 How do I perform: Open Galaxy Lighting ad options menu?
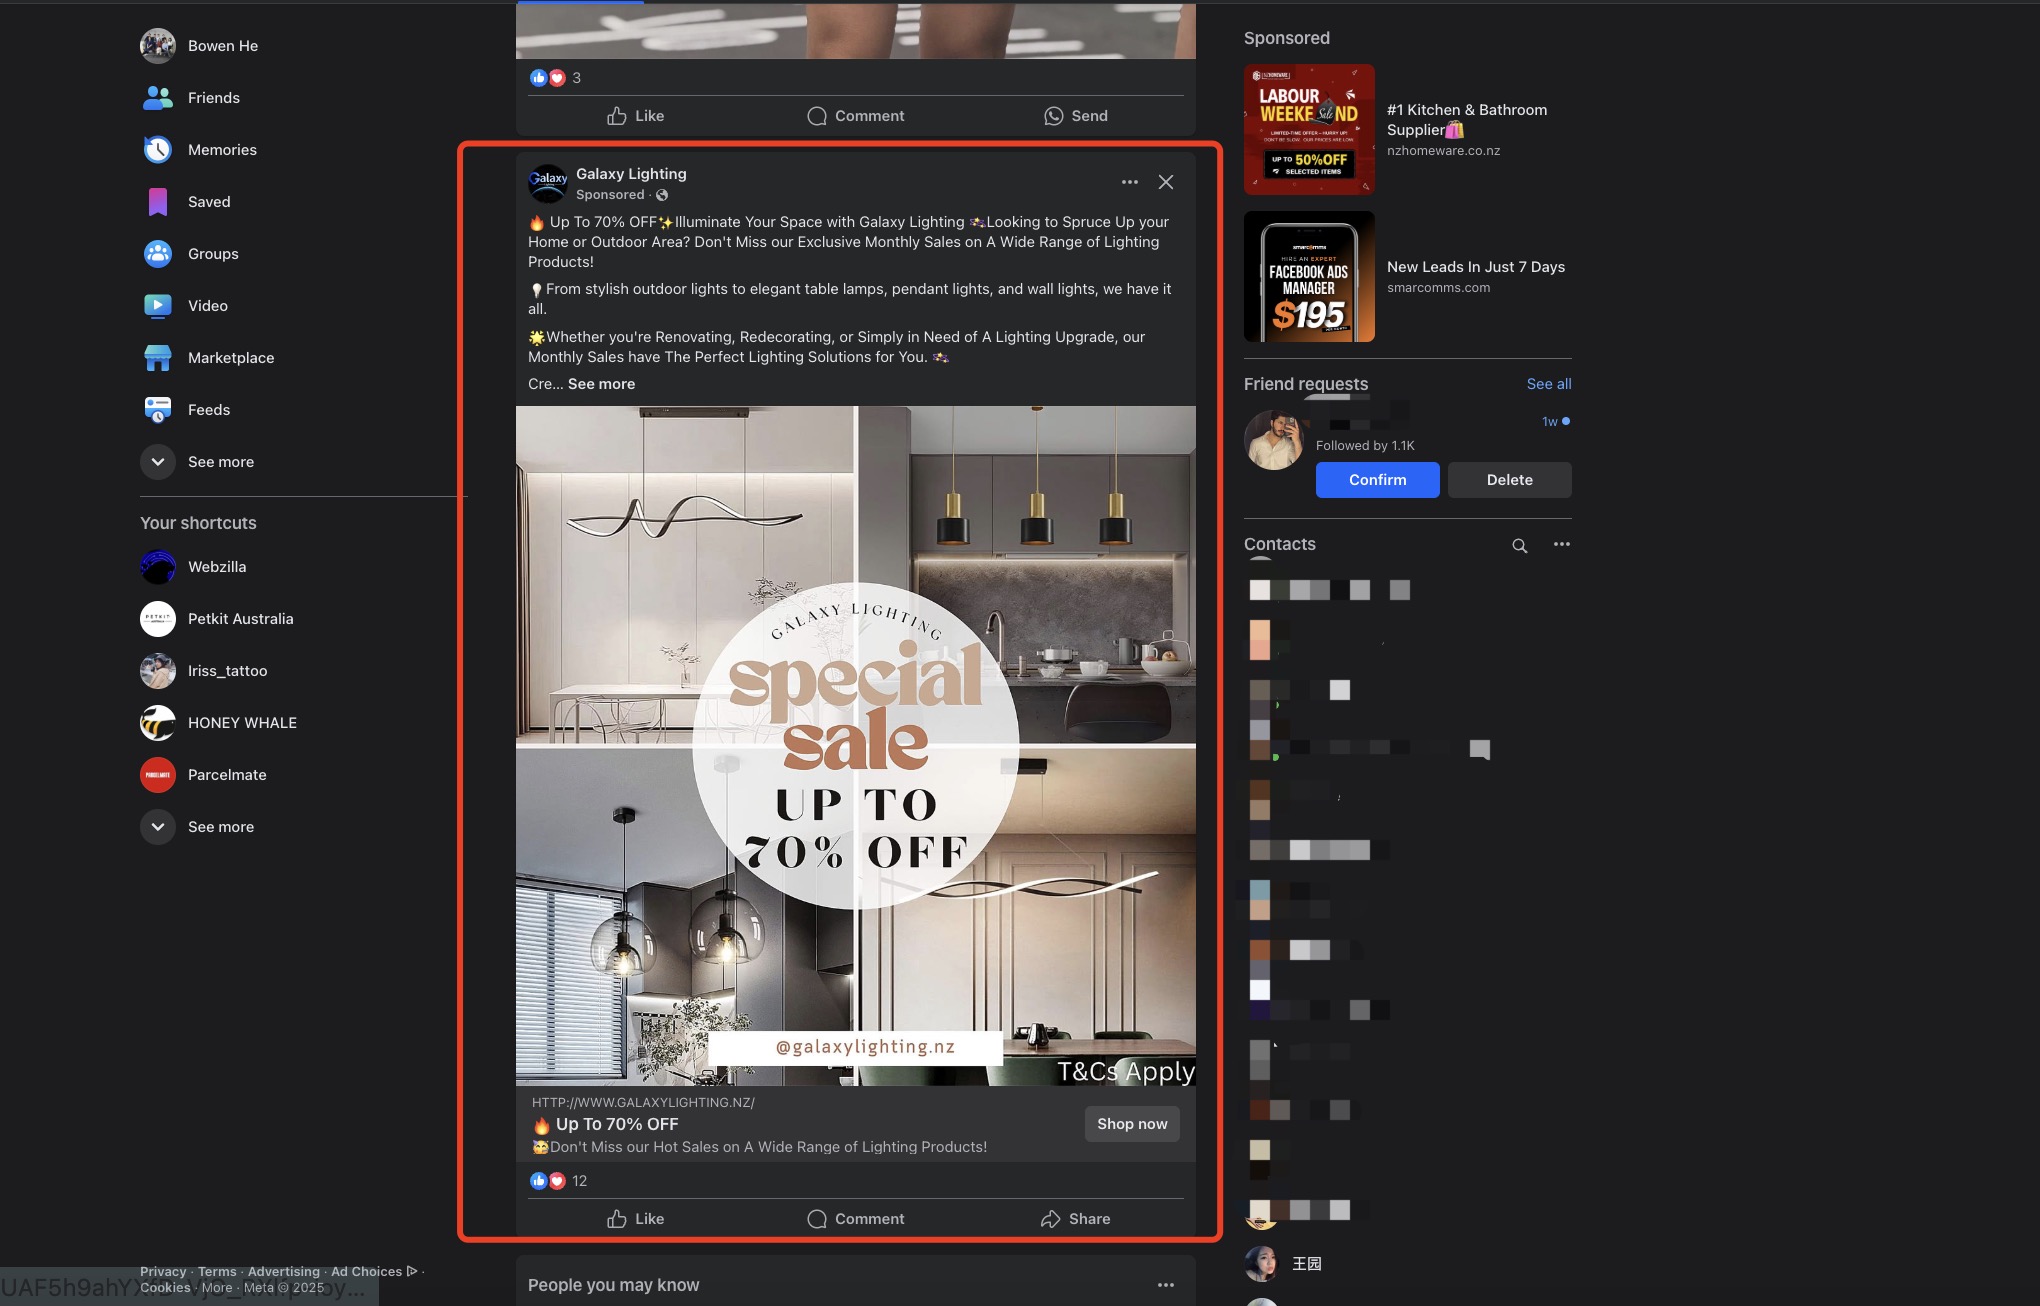[x=1130, y=182]
